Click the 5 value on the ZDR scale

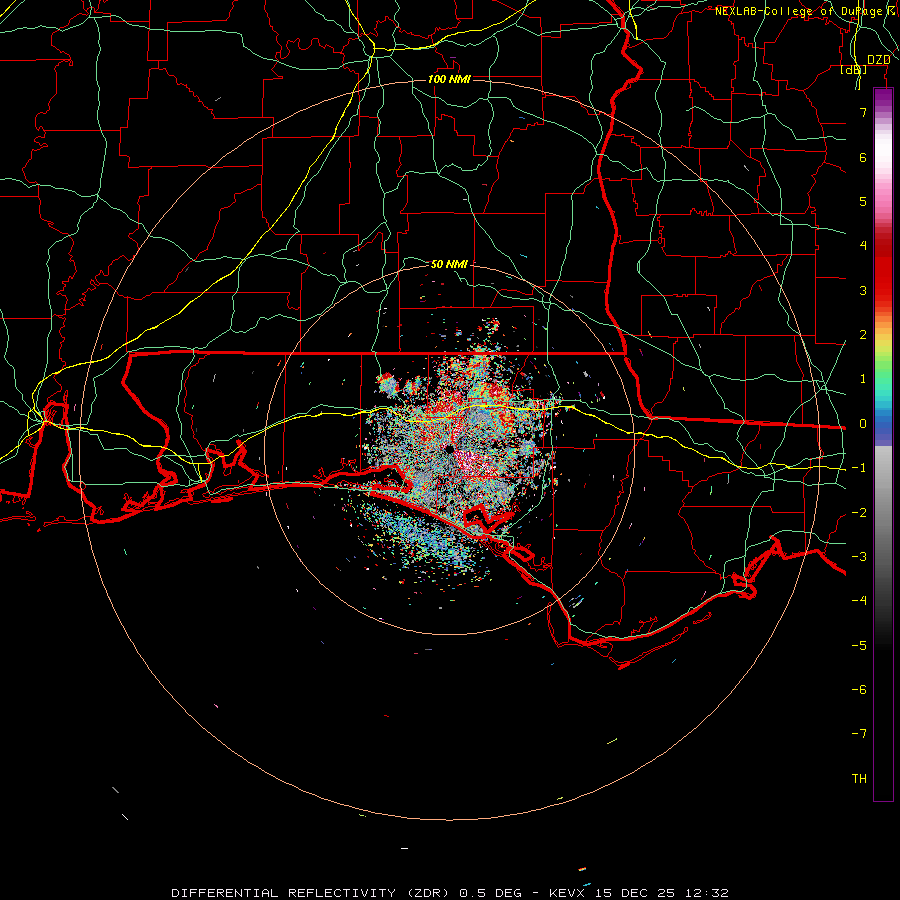[x=863, y=201]
